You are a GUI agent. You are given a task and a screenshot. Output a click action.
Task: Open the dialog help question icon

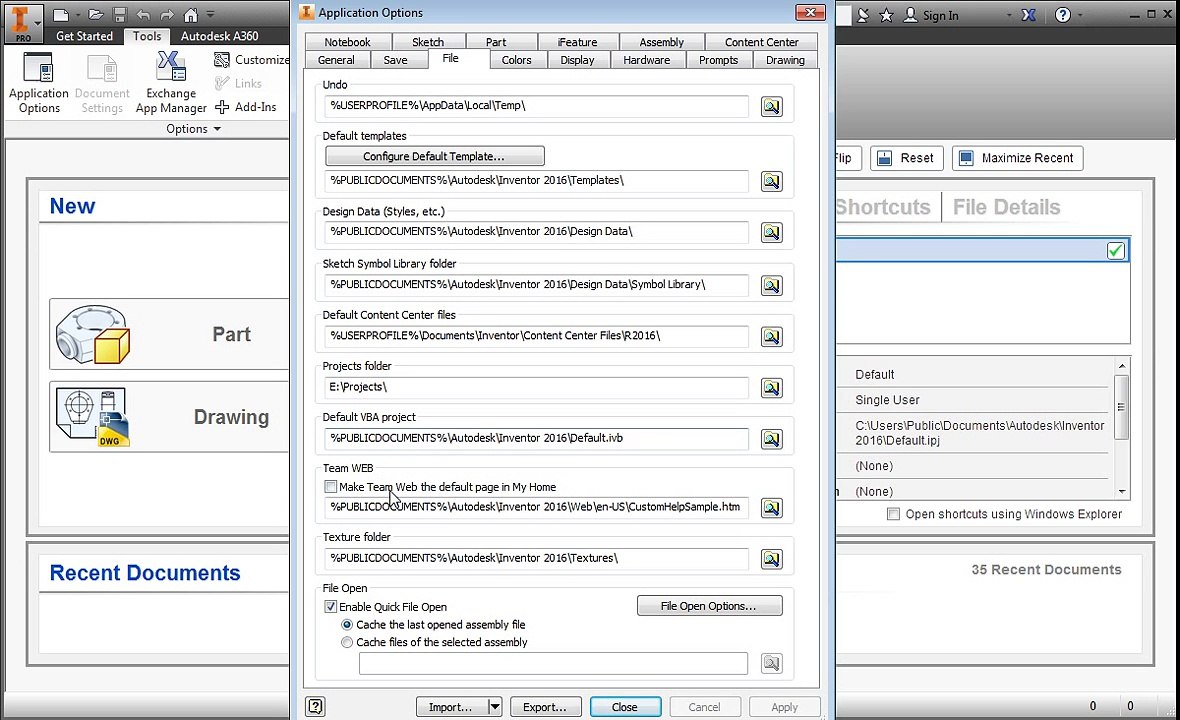pyautogui.click(x=315, y=706)
